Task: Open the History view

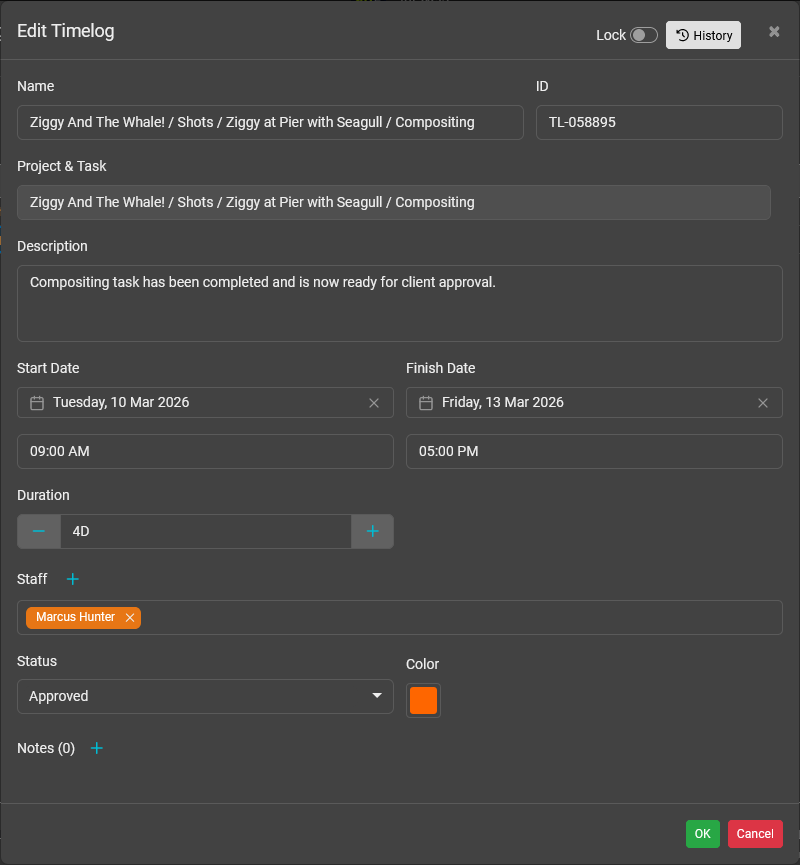Action: 703,35
